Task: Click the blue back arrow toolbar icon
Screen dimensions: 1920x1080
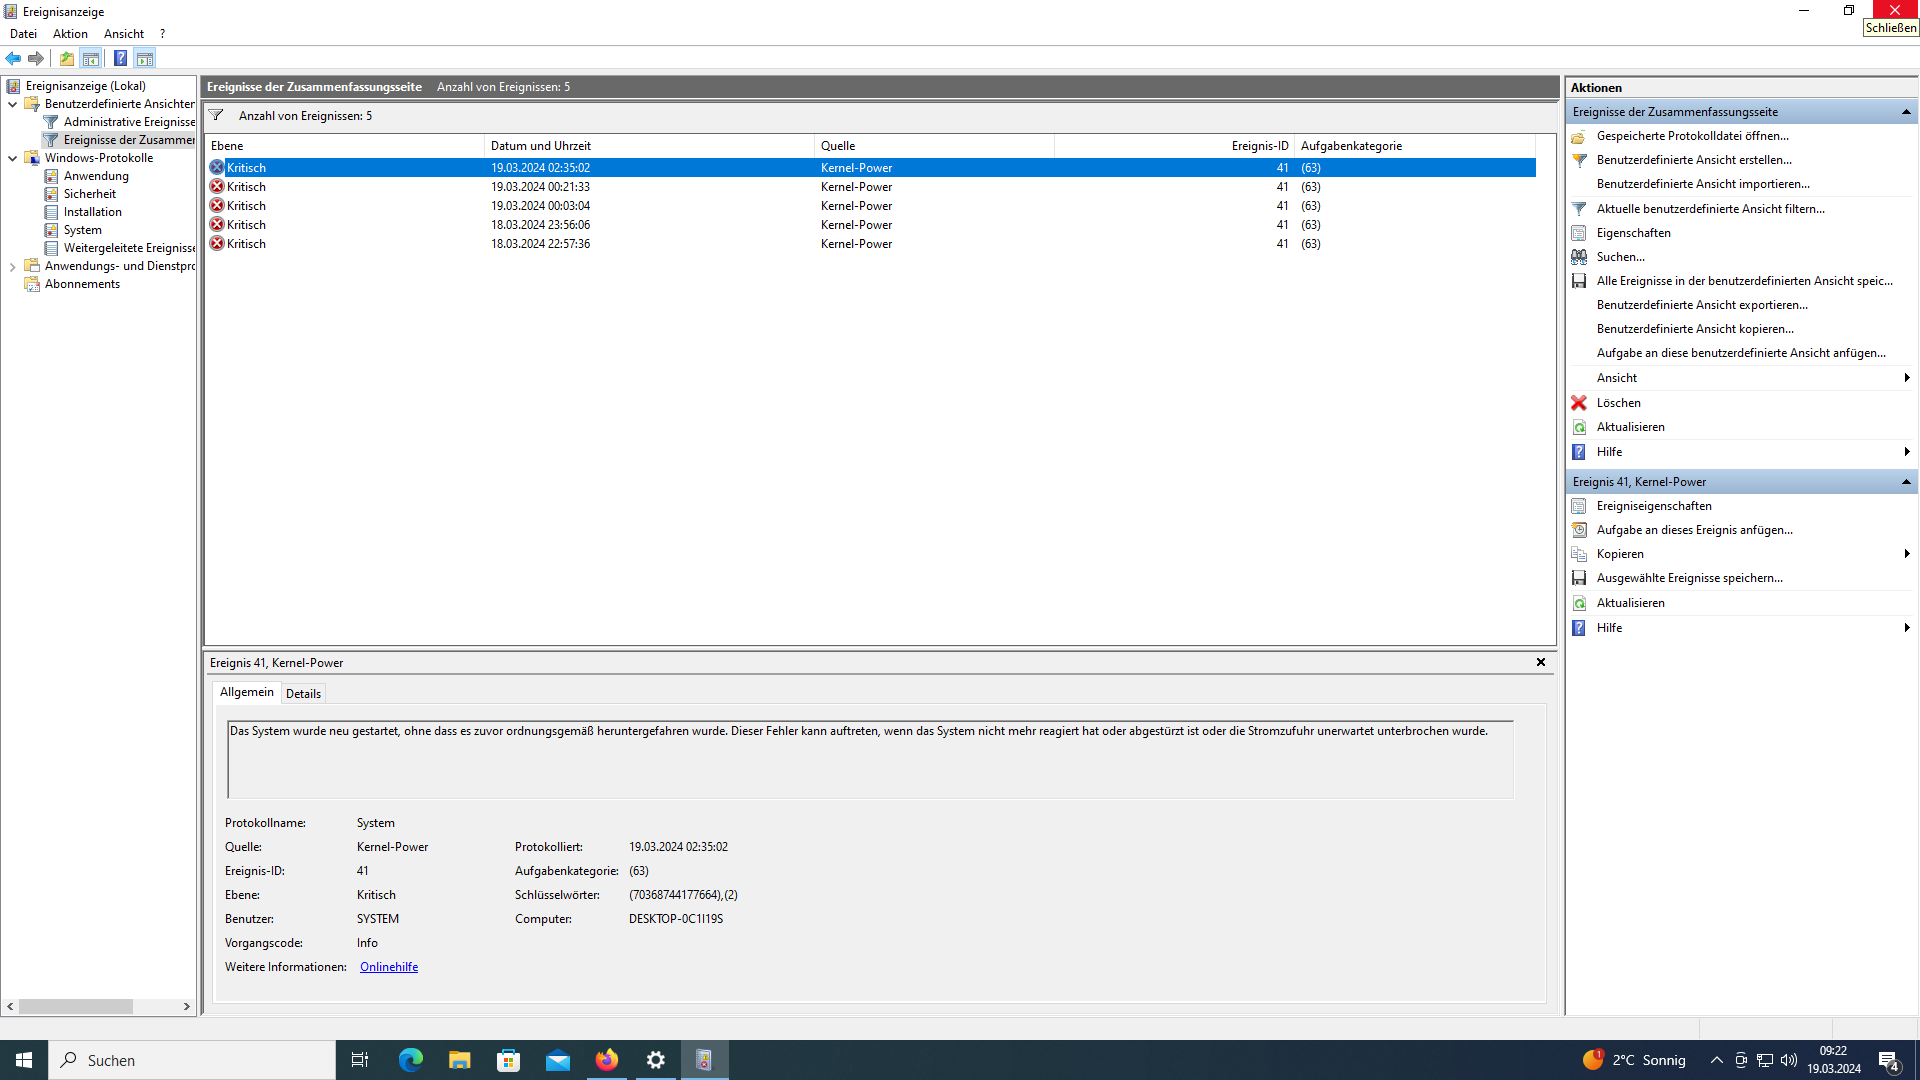Action: pyautogui.click(x=13, y=58)
